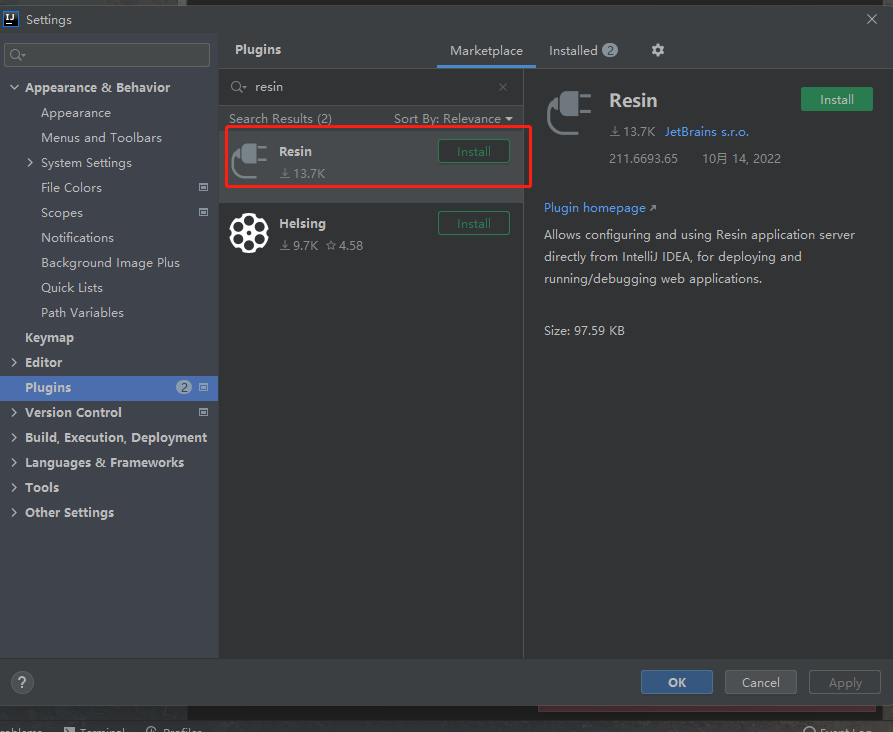Click the JetBrains s.r.o. vendor link
This screenshot has width=893, height=732.
click(706, 132)
